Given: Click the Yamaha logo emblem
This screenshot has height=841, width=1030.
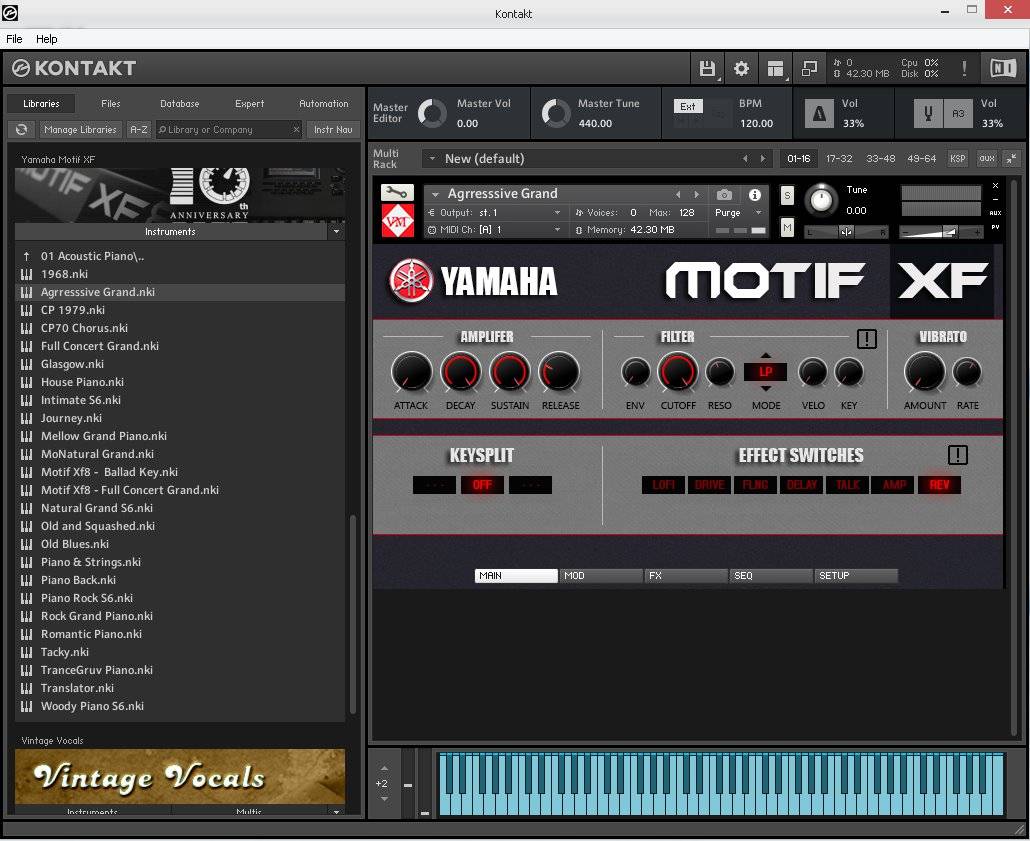Looking at the screenshot, I should [411, 281].
